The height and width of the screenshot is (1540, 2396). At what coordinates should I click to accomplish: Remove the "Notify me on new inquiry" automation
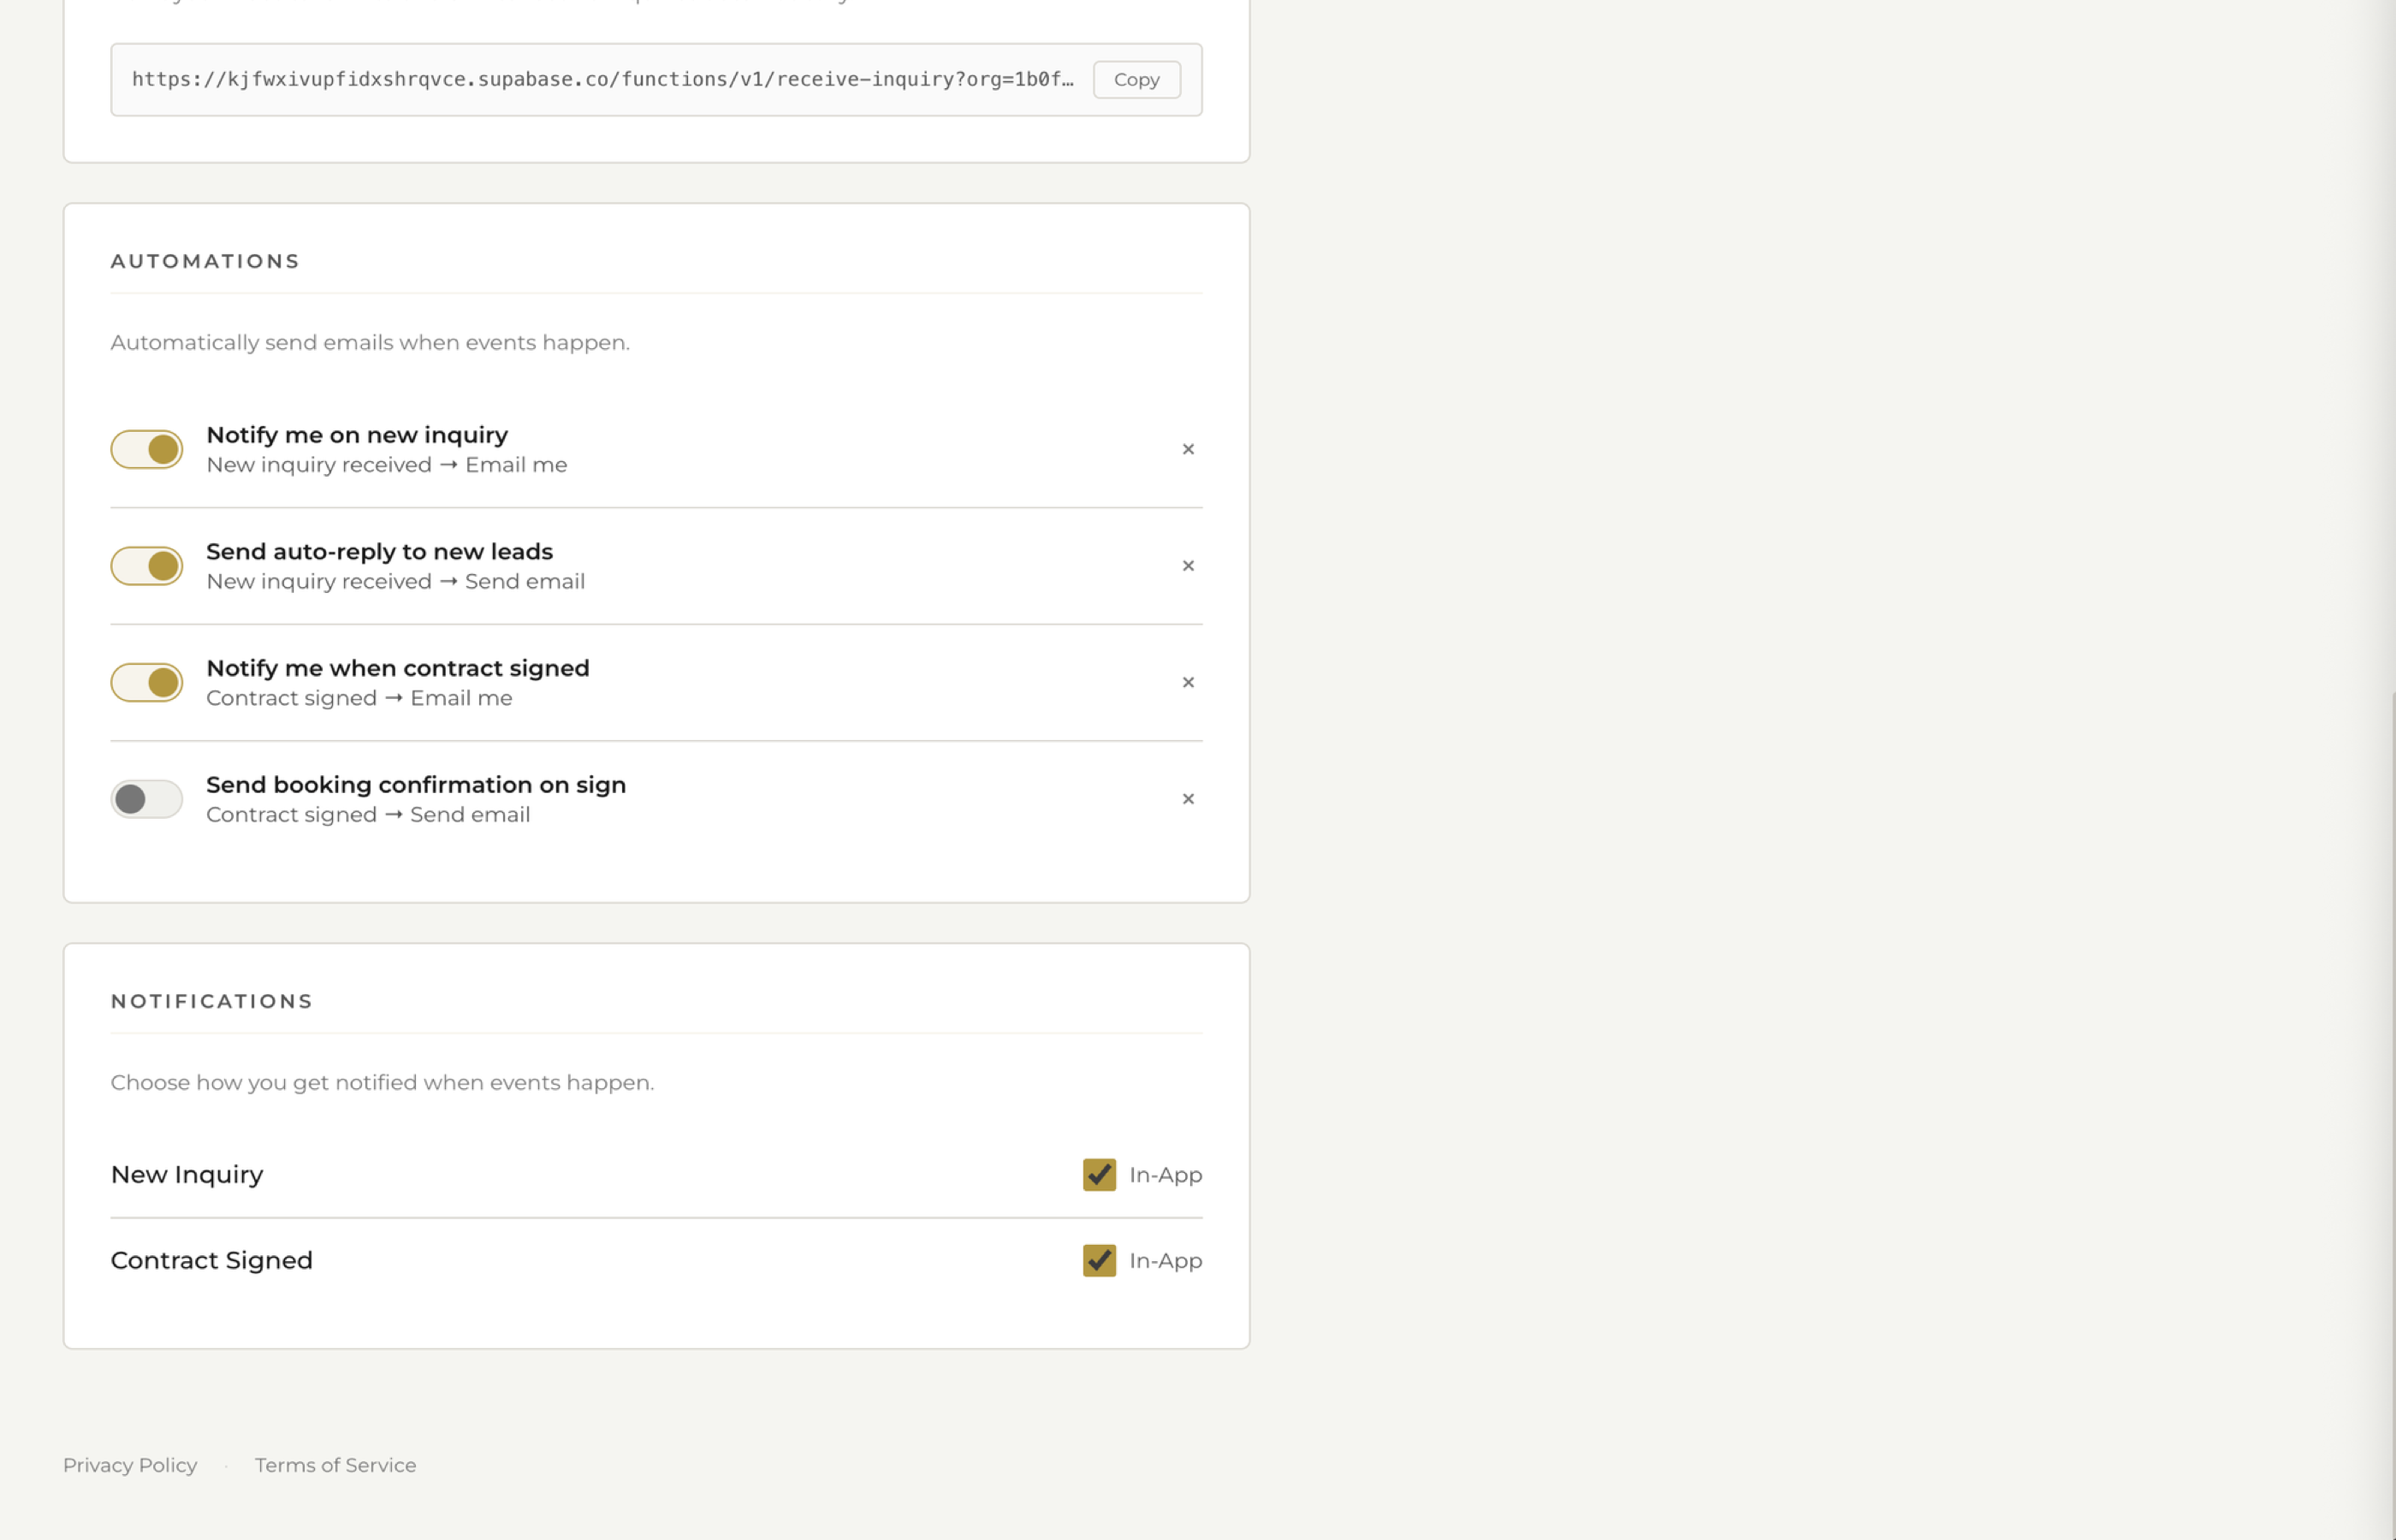coord(1188,449)
